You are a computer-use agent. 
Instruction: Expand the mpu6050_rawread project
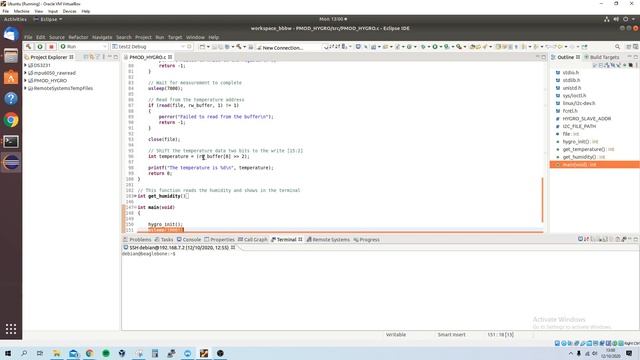click(25, 73)
